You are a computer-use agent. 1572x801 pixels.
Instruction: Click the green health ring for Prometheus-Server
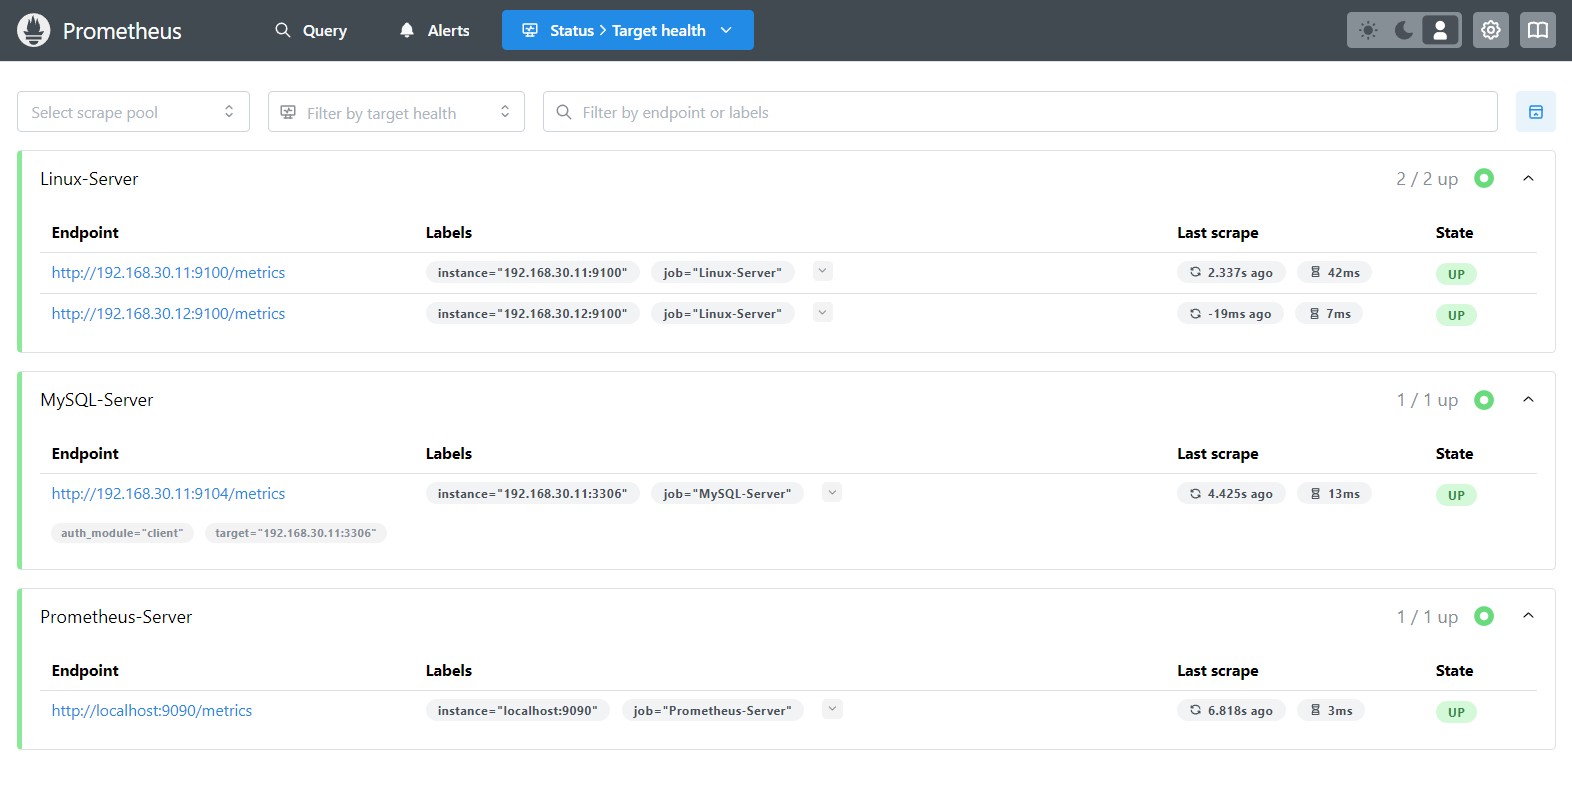[1484, 616]
